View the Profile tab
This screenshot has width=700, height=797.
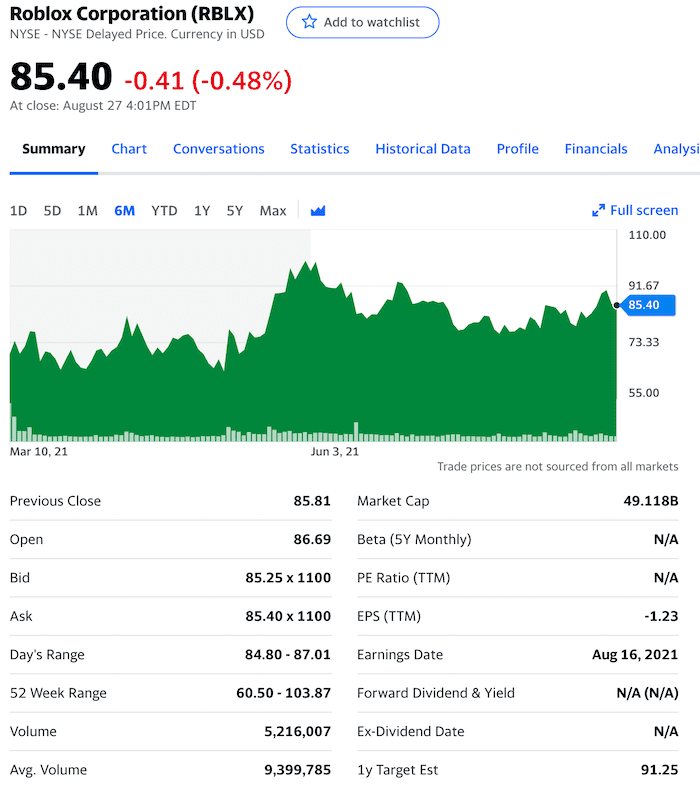(518, 149)
